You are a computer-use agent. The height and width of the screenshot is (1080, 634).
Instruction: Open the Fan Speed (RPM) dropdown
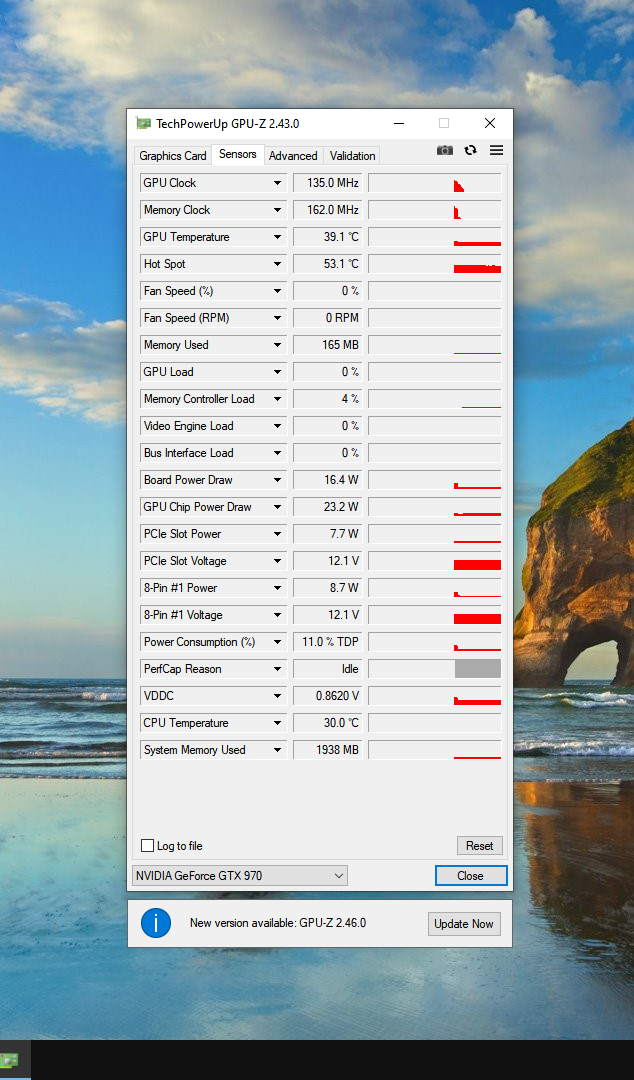[277, 318]
